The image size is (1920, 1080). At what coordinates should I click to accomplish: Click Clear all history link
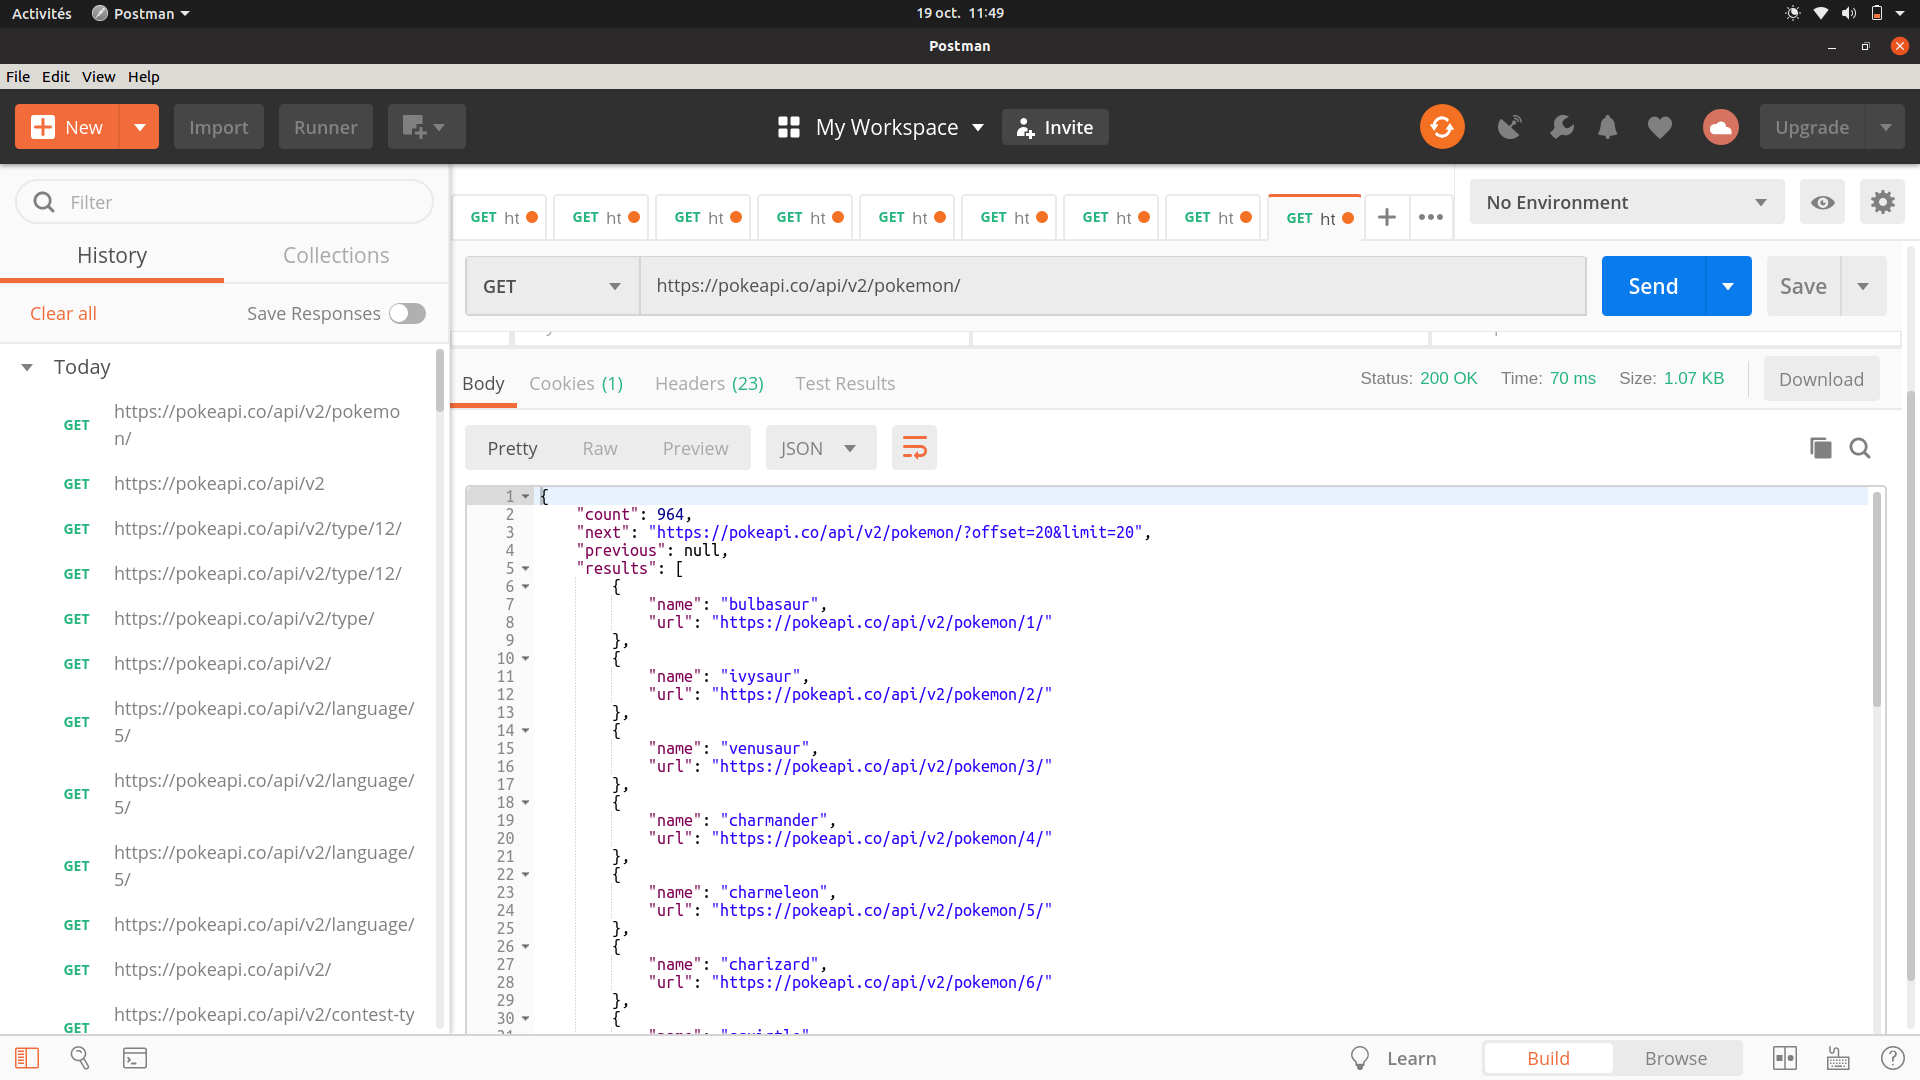pyautogui.click(x=63, y=313)
